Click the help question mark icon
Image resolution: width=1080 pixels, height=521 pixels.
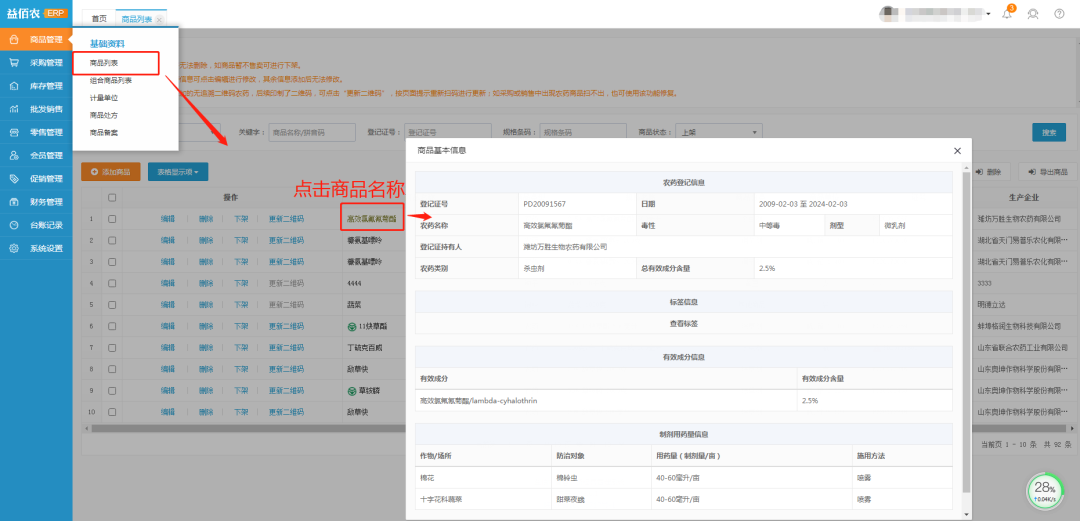(1059, 14)
